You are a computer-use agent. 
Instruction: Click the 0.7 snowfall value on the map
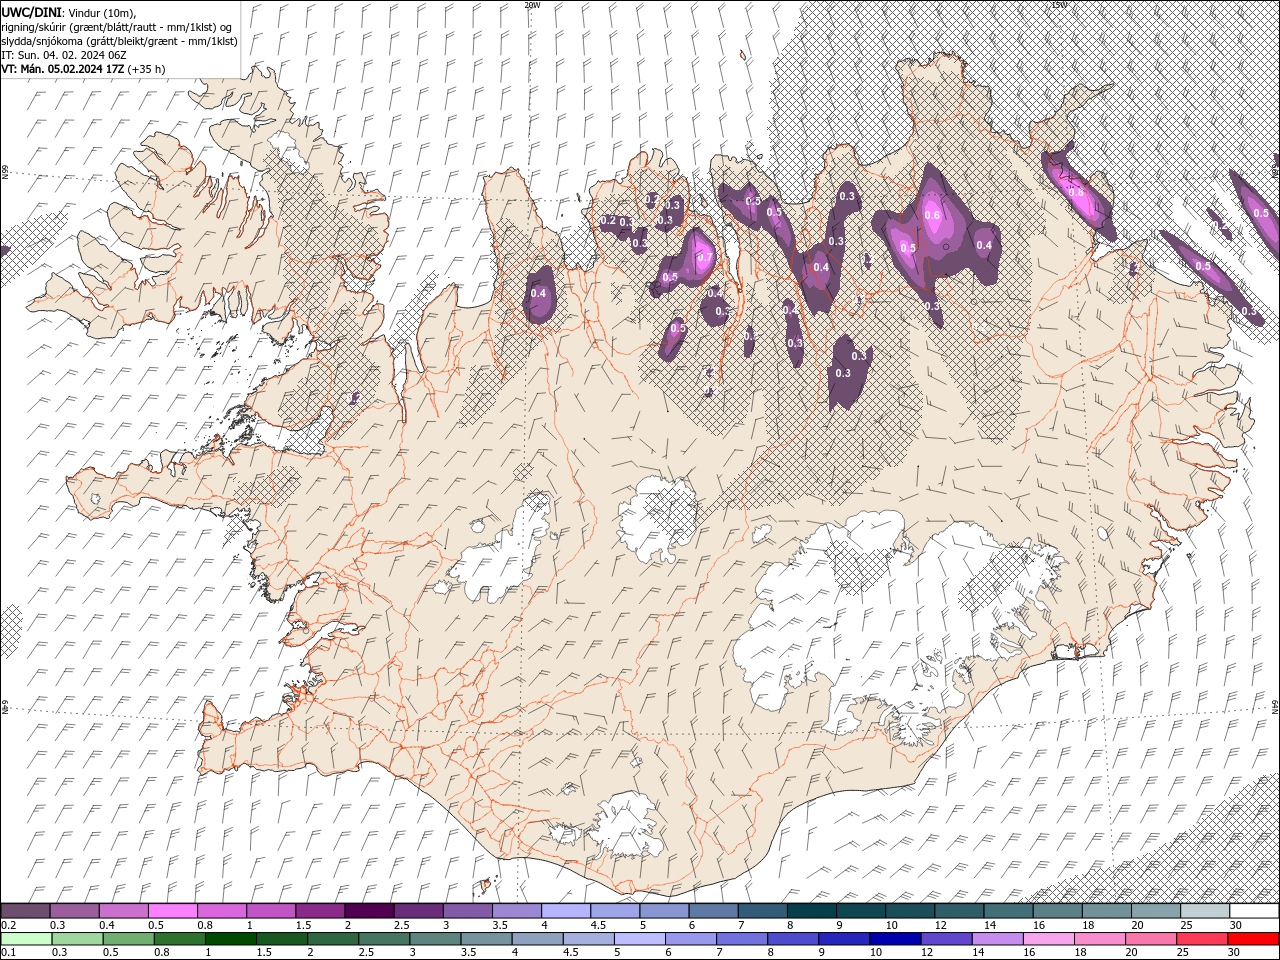click(x=705, y=258)
